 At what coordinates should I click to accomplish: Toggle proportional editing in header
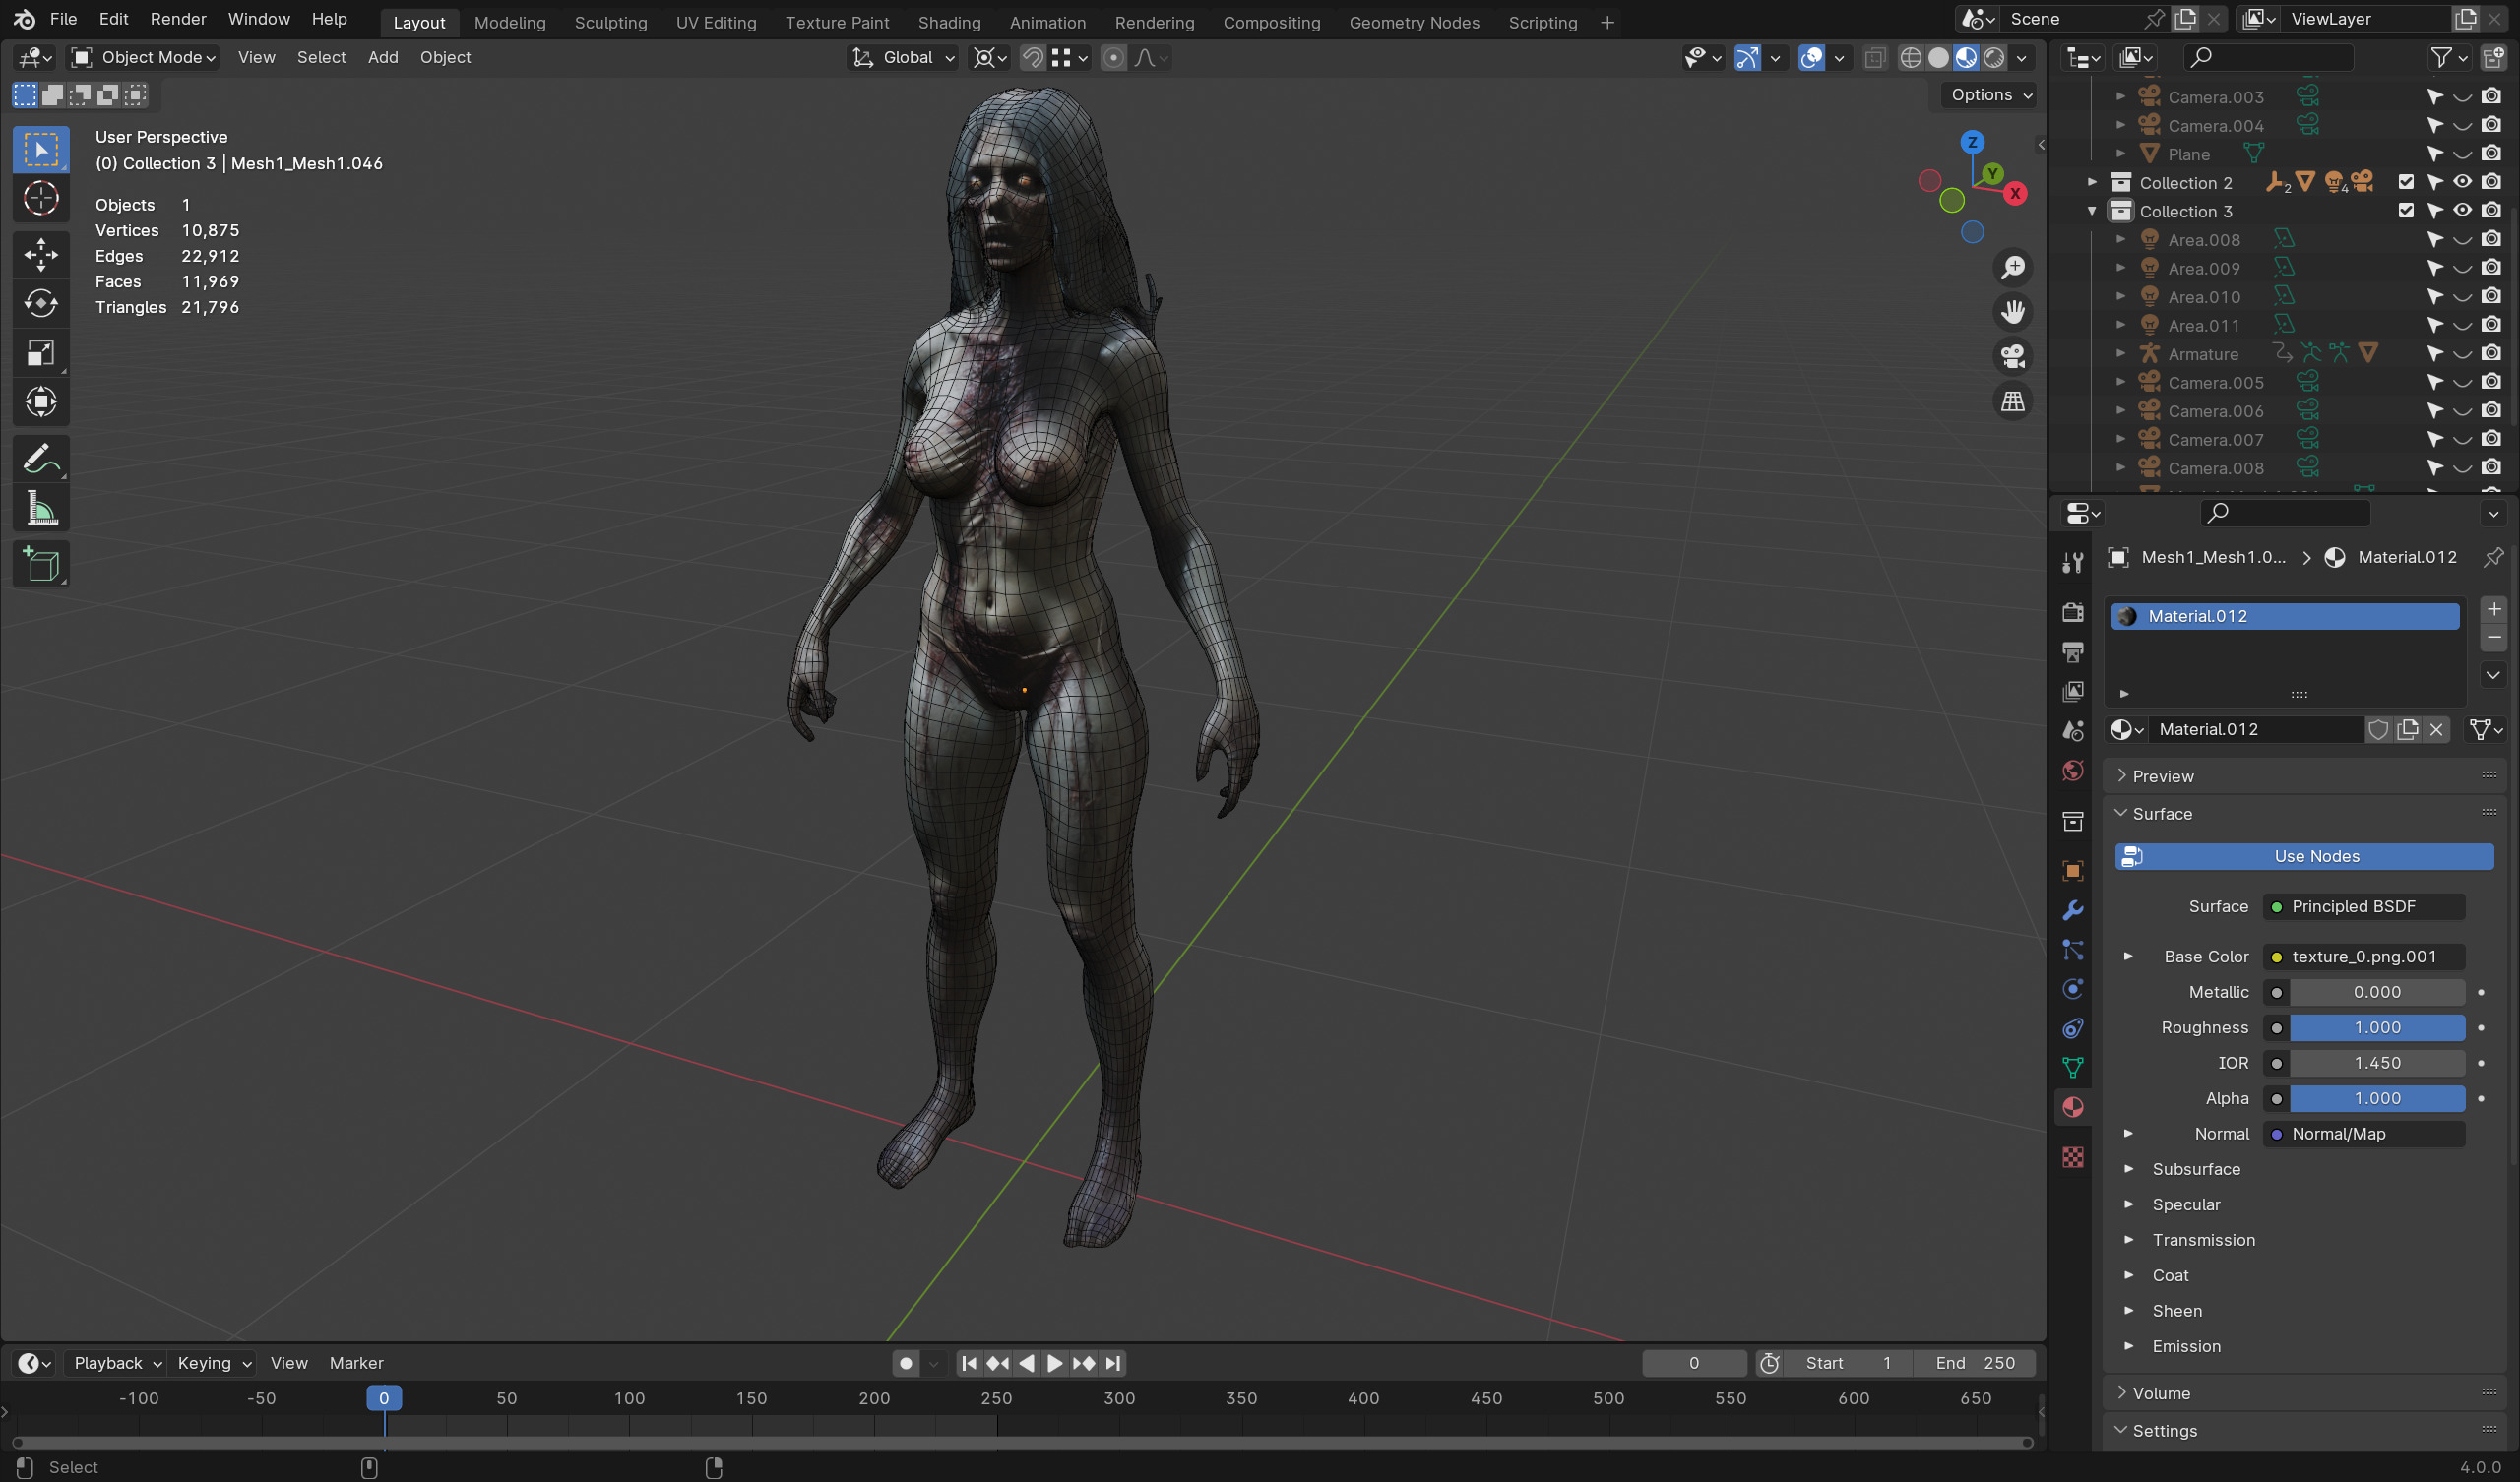coord(1113,58)
